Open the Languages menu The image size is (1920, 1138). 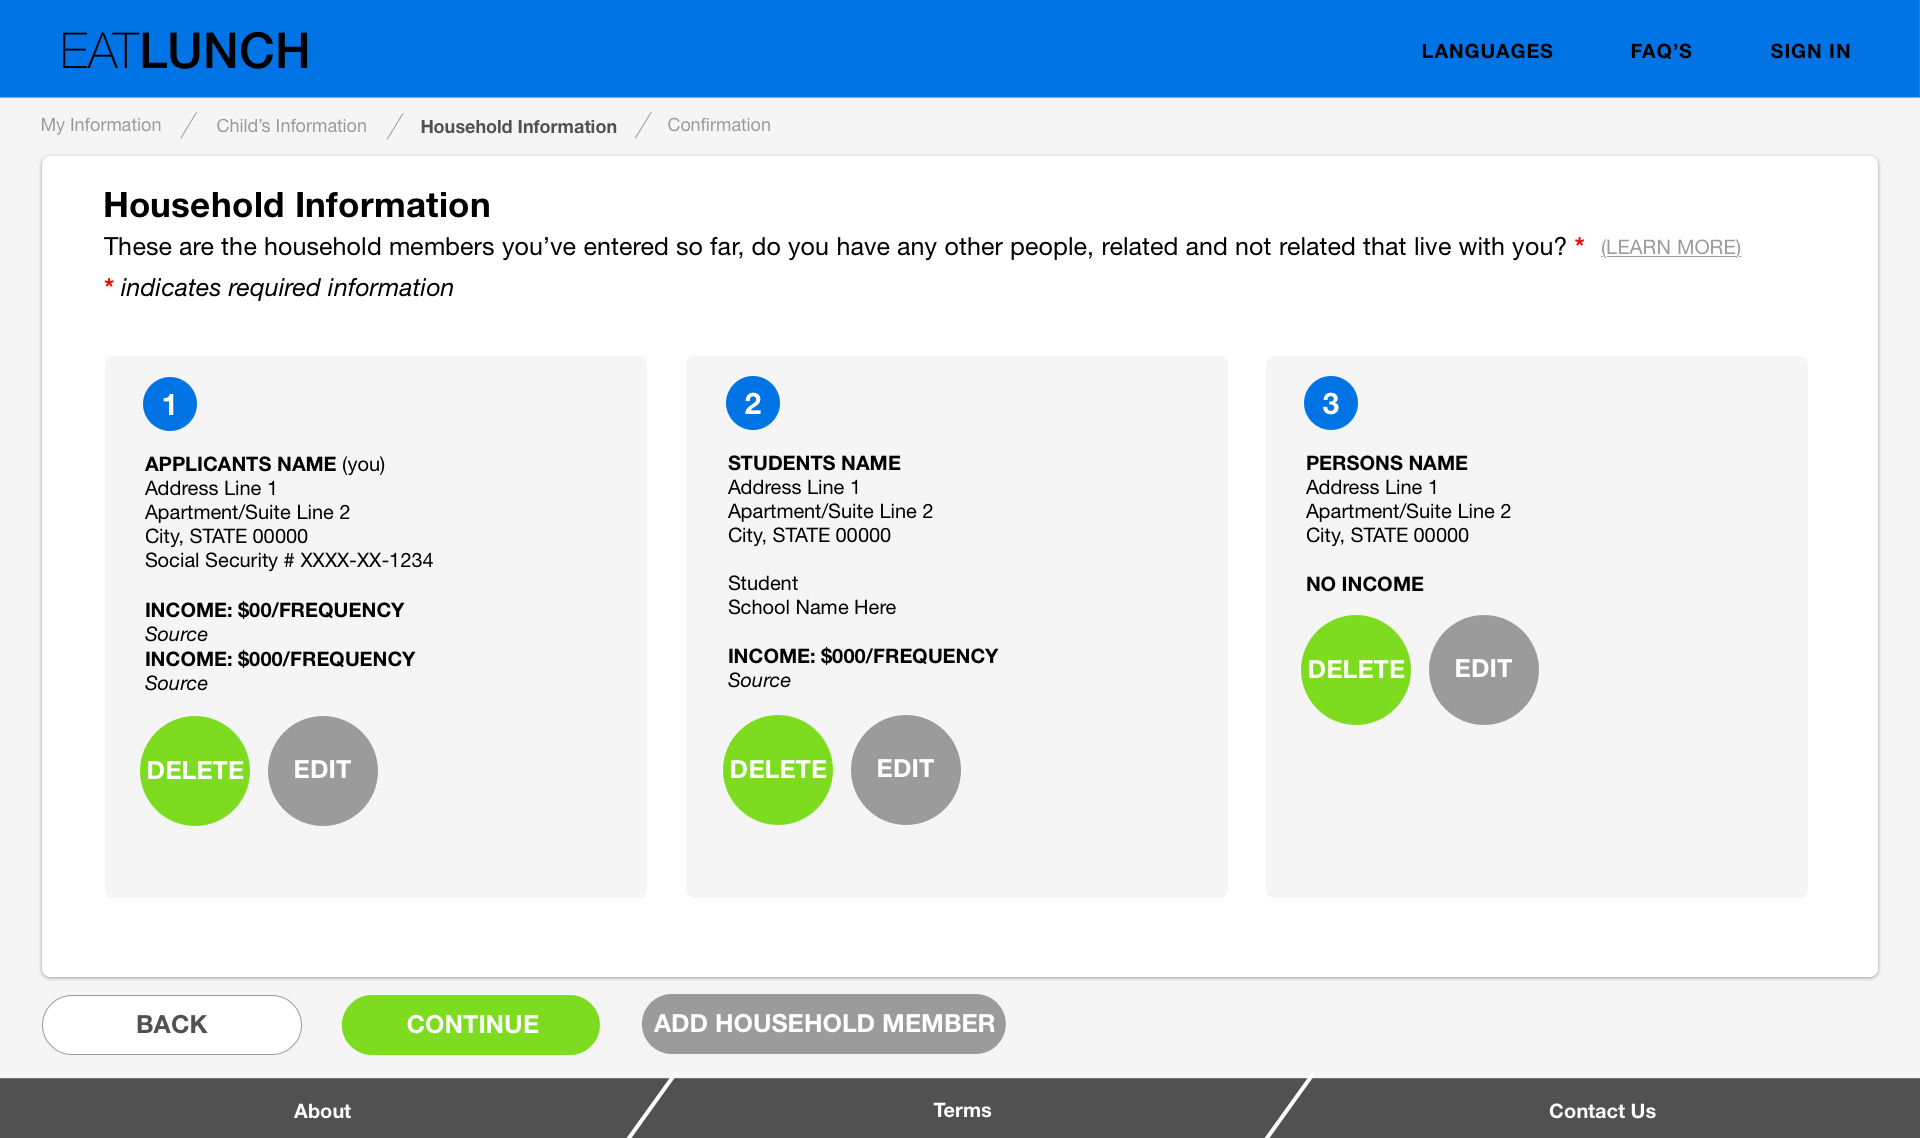[x=1487, y=51]
